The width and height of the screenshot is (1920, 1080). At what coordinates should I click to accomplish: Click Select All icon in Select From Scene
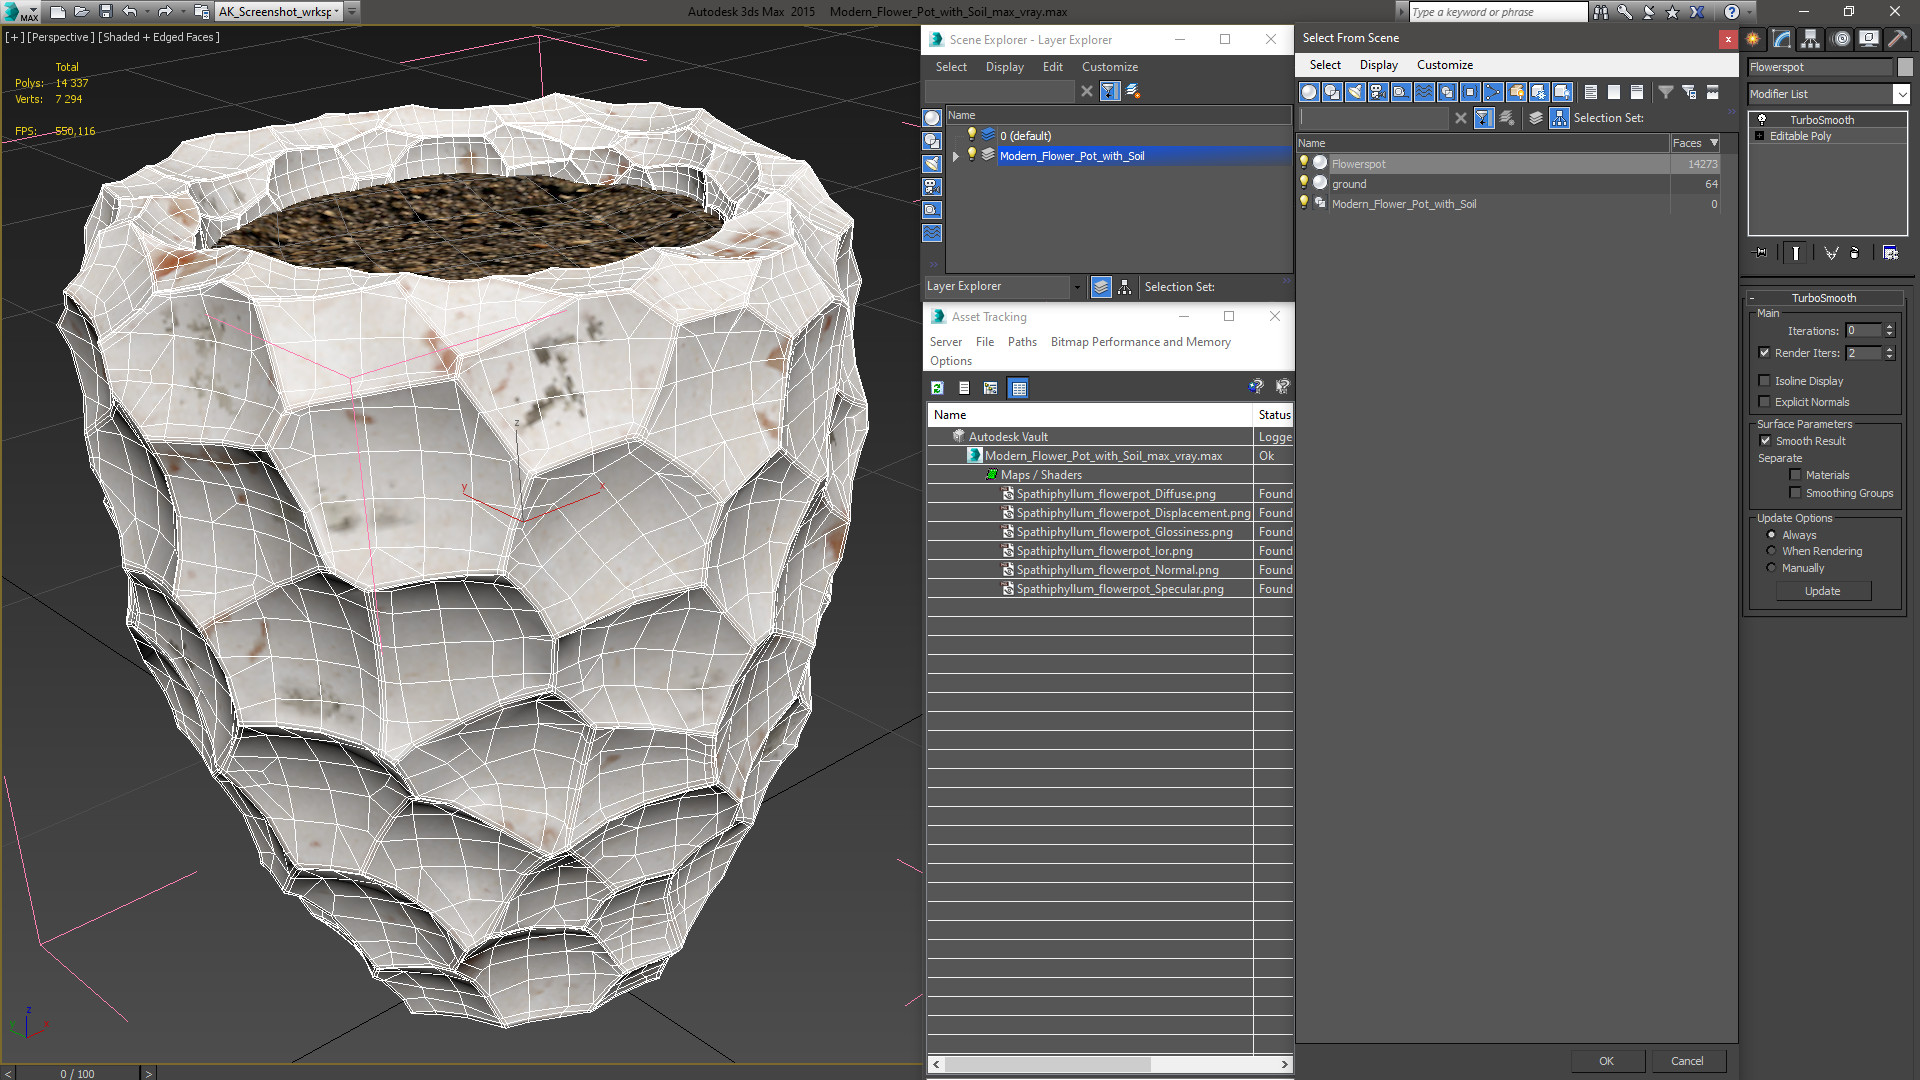click(x=1591, y=92)
